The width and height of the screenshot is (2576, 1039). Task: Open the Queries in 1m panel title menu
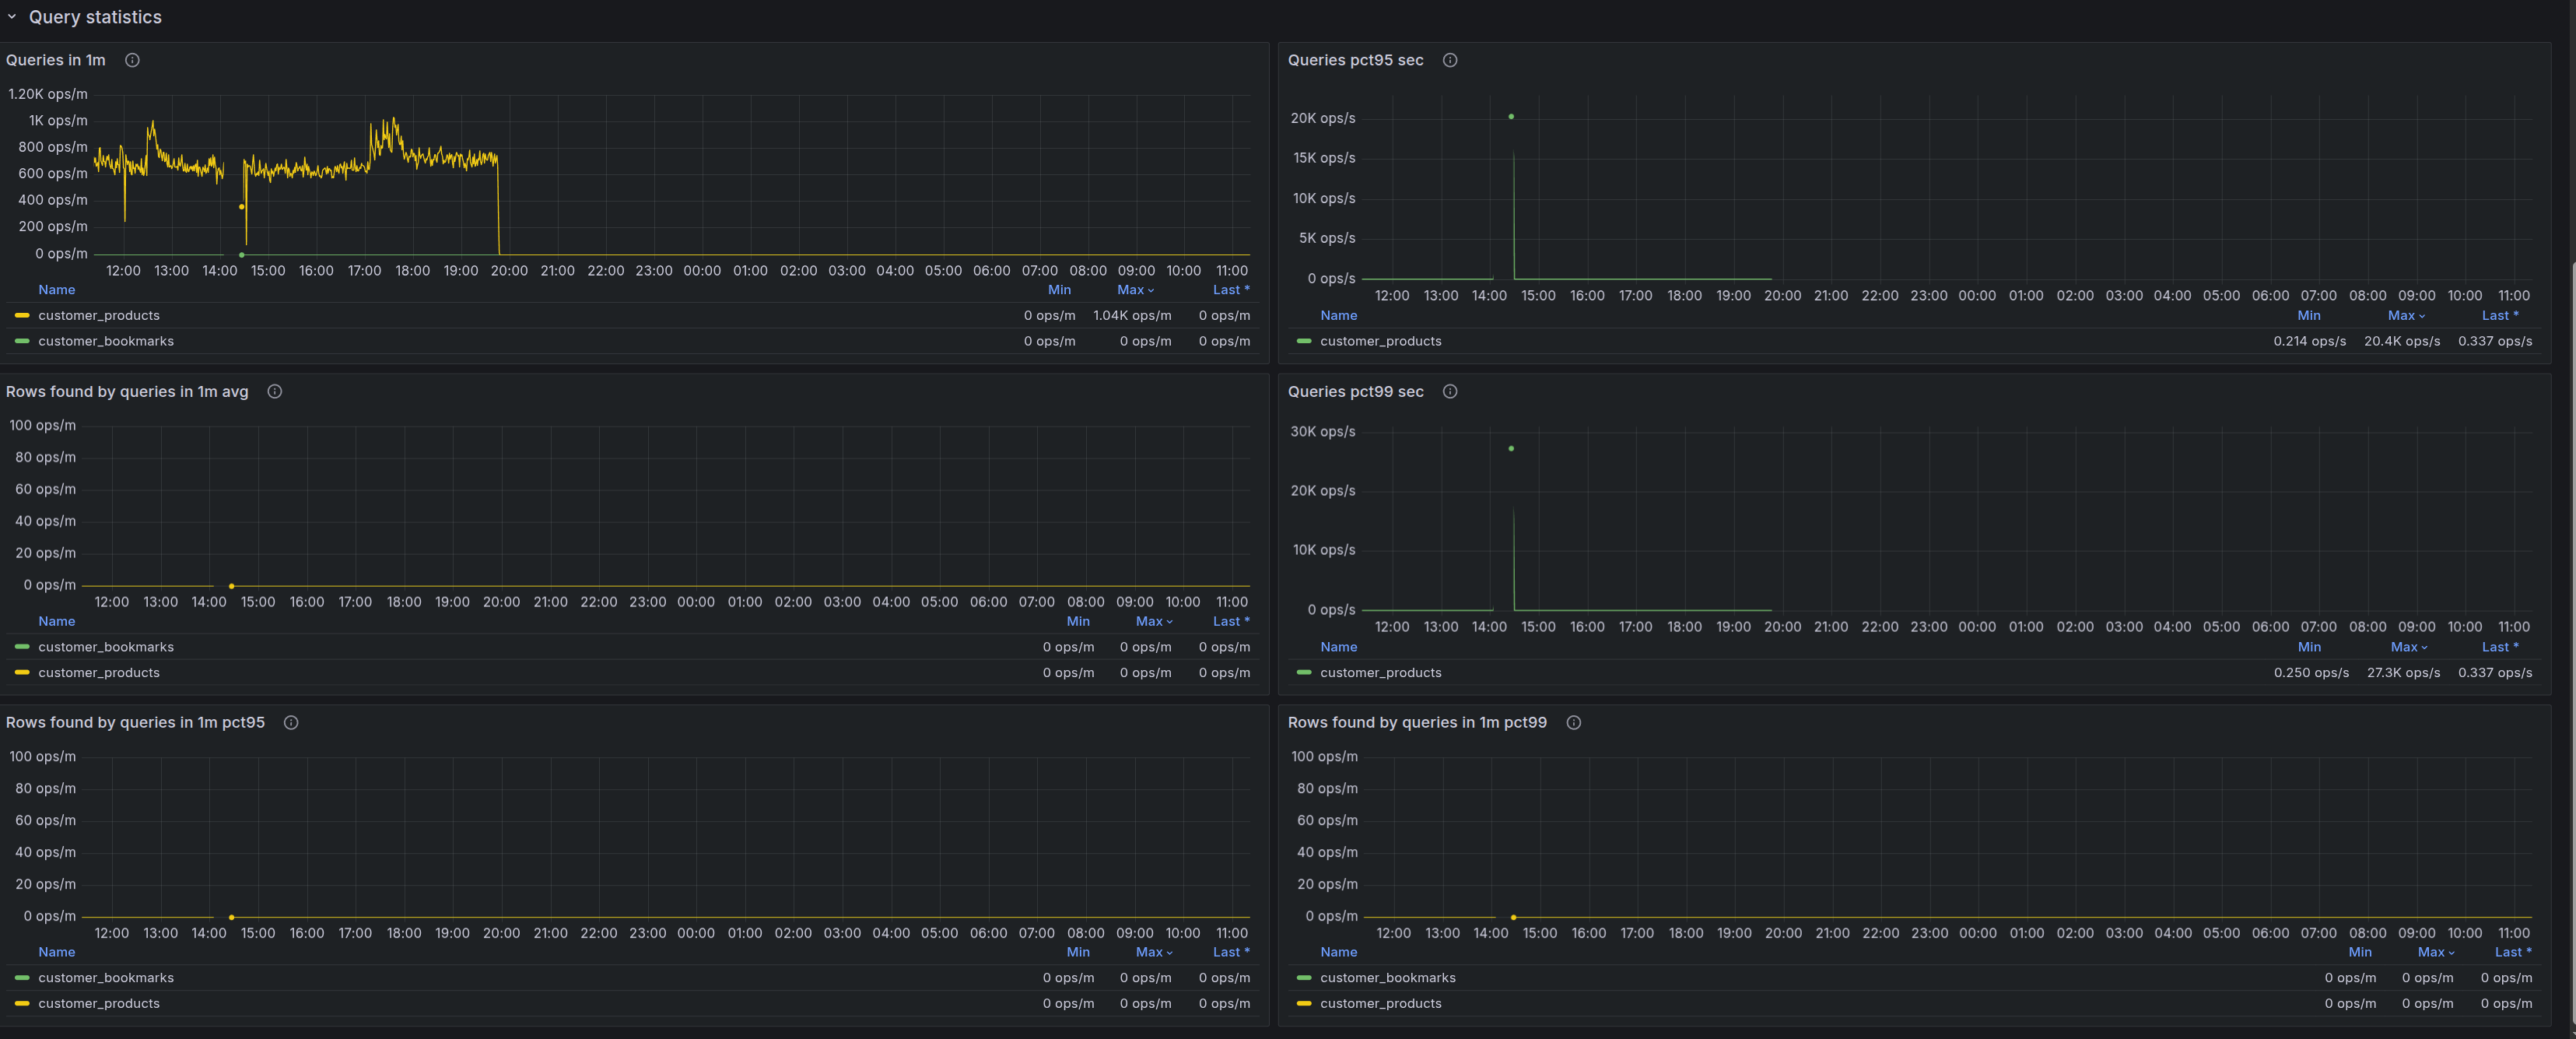tap(55, 60)
